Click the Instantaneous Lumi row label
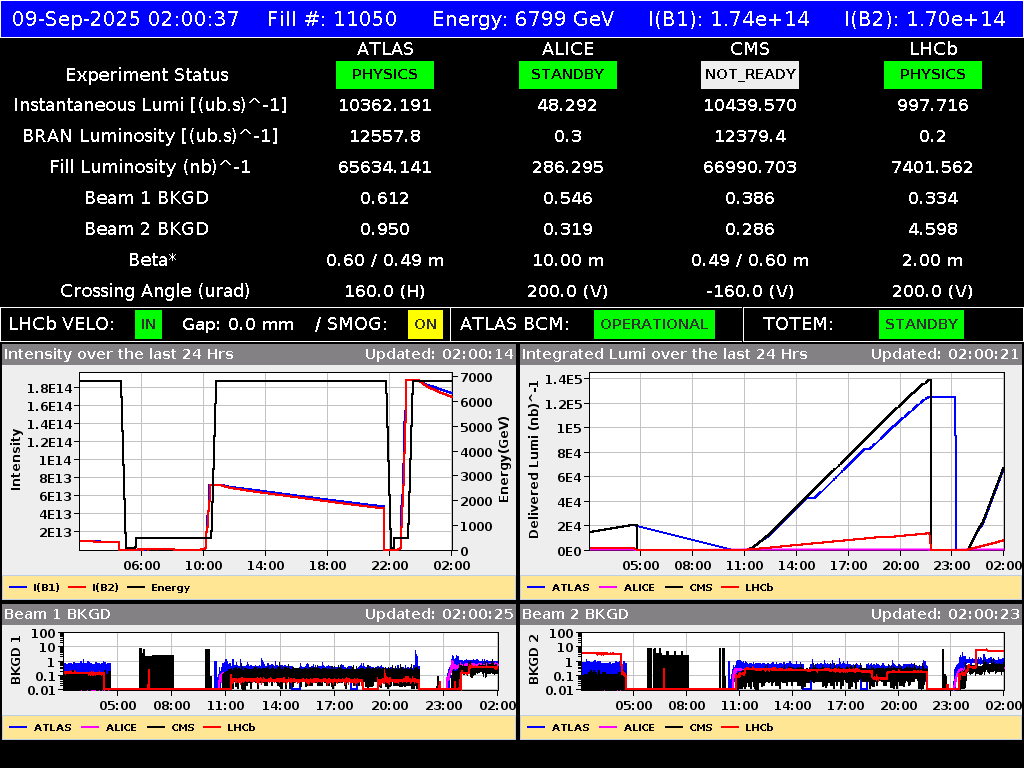This screenshot has width=1024, height=768. [x=150, y=105]
